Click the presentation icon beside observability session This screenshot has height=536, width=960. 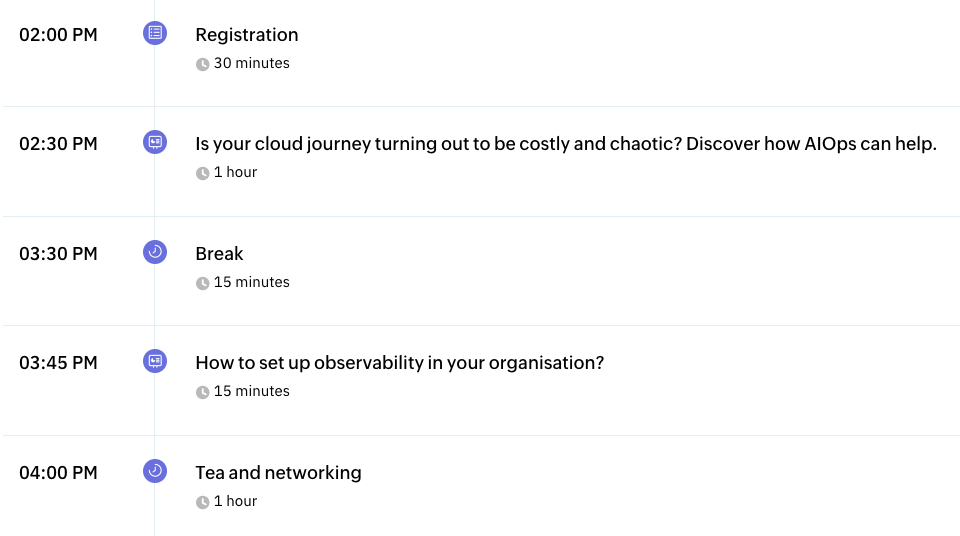(155, 361)
